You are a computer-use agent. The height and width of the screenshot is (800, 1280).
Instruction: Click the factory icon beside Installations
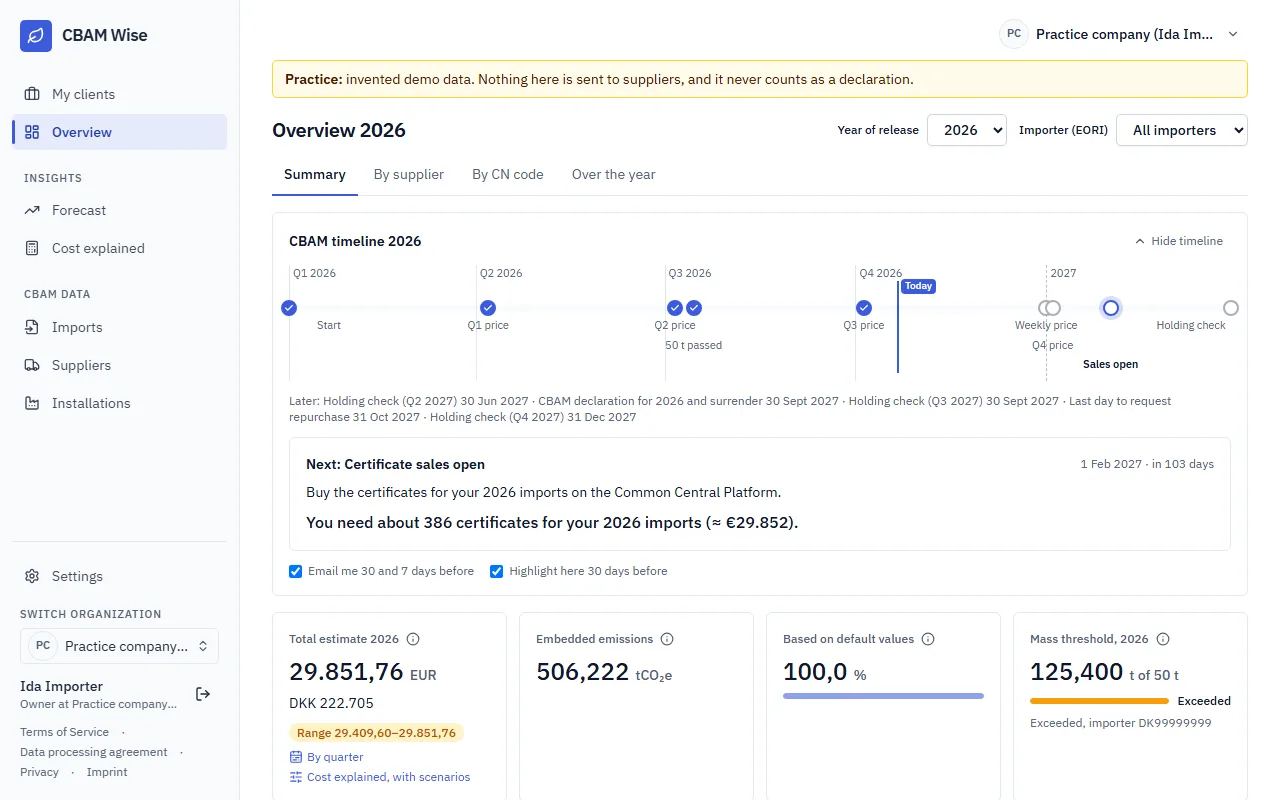[x=32, y=403]
